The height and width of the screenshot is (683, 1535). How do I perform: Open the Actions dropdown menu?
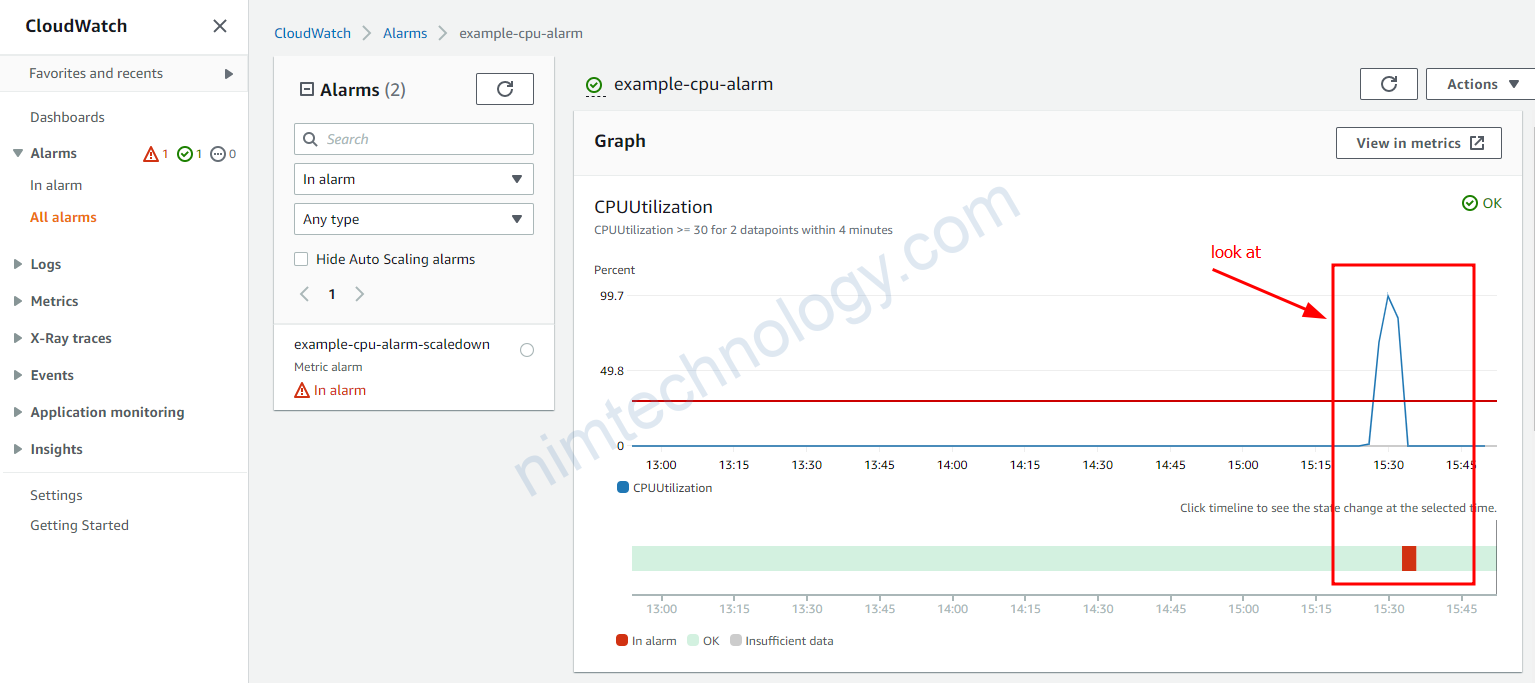(x=1482, y=84)
